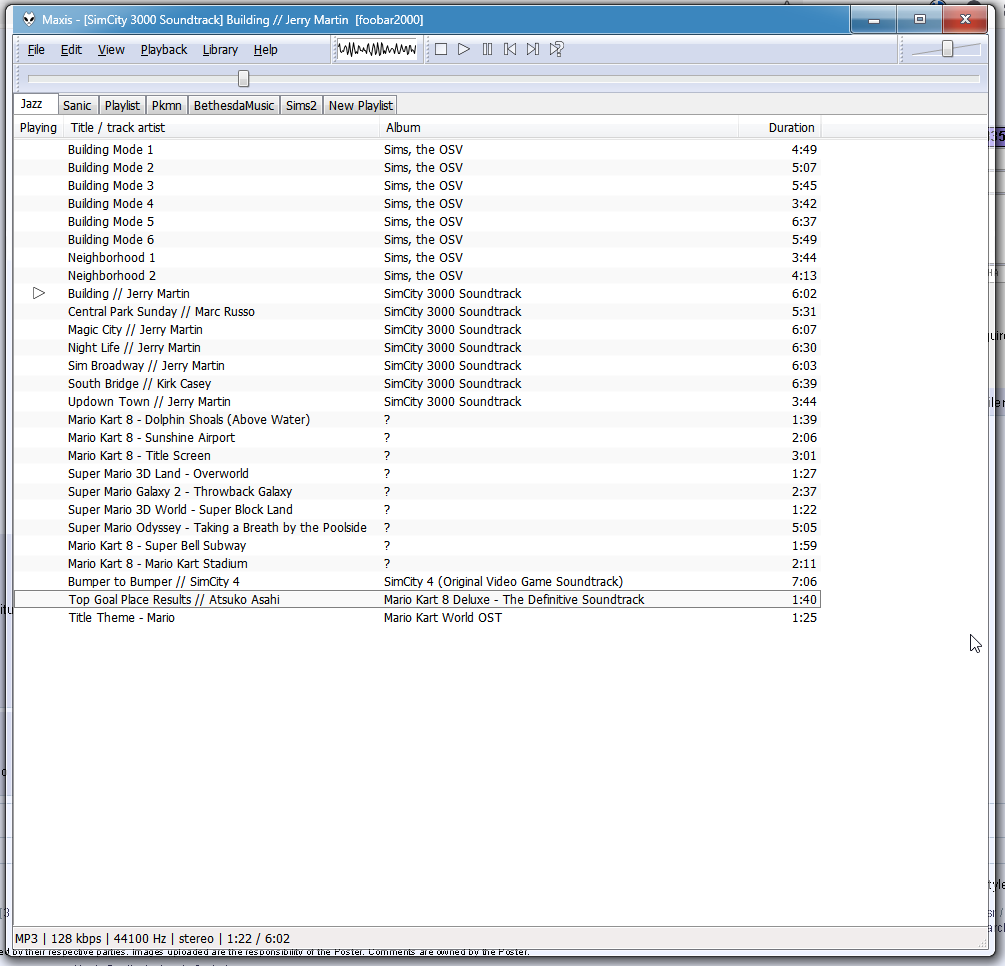Select Super Mario Odyssey - Taking a Breath by the Poolside
Screen dimensions: 1005x966
click(x=417, y=527)
